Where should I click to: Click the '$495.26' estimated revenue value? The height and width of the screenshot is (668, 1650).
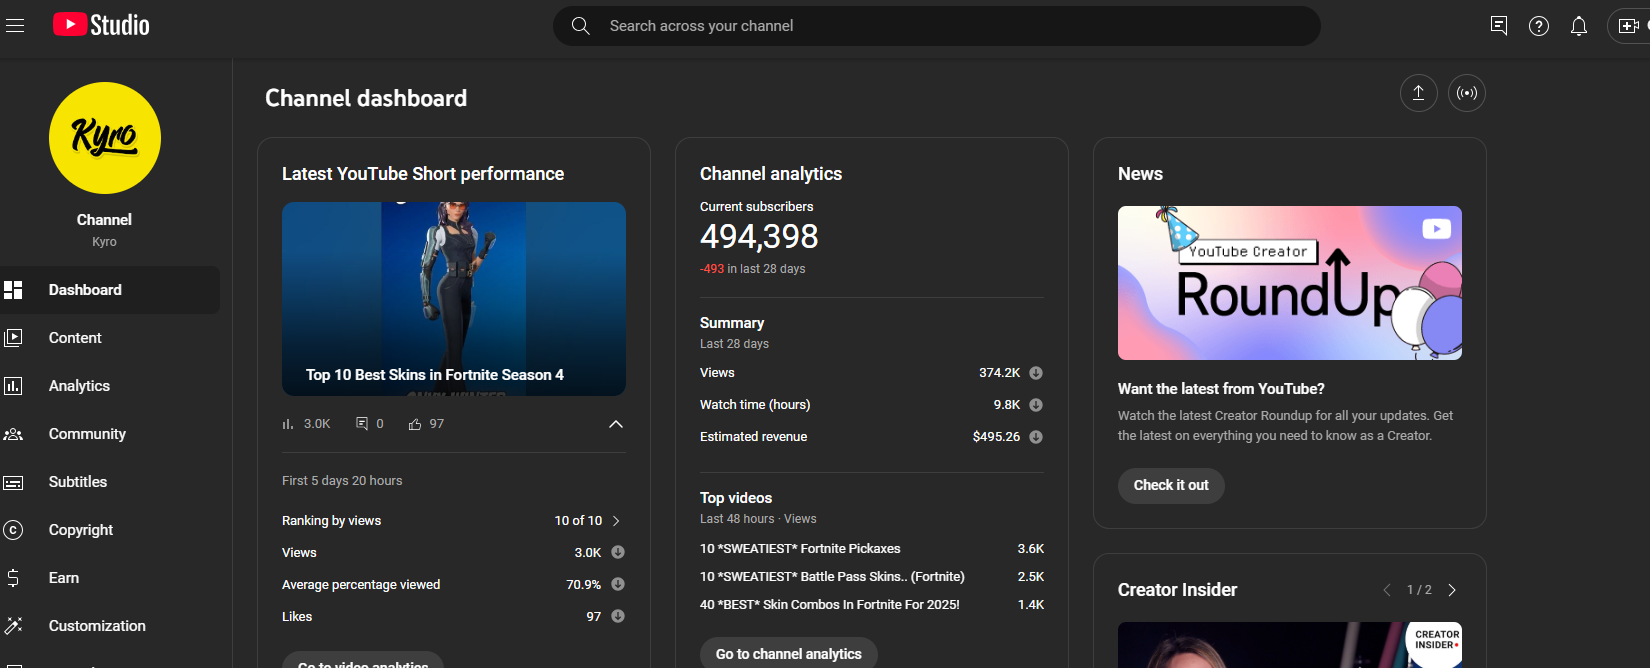(x=996, y=437)
